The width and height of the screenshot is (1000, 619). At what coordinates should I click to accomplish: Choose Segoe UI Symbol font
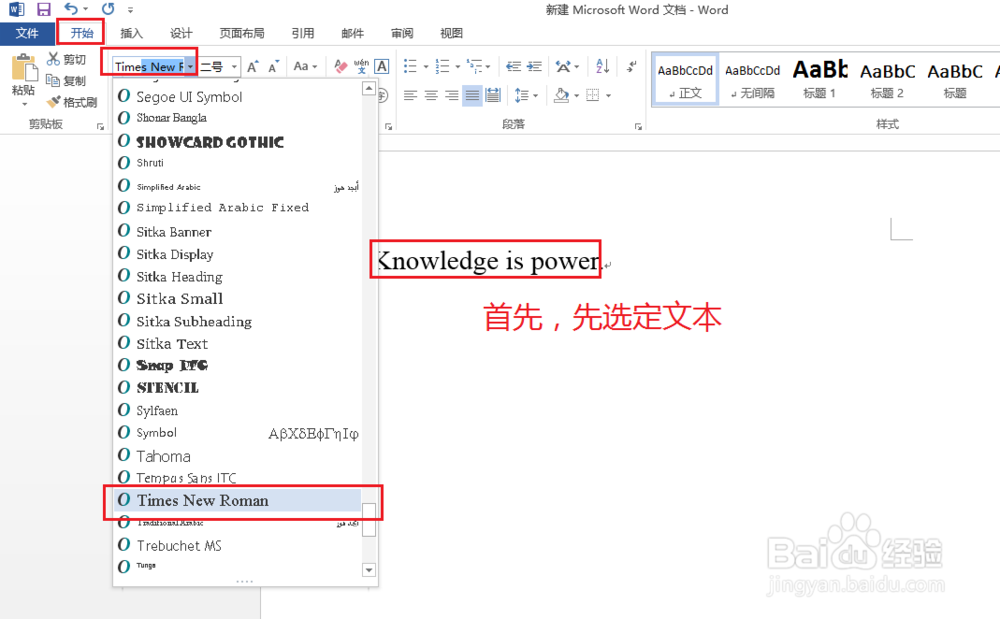pos(238,96)
